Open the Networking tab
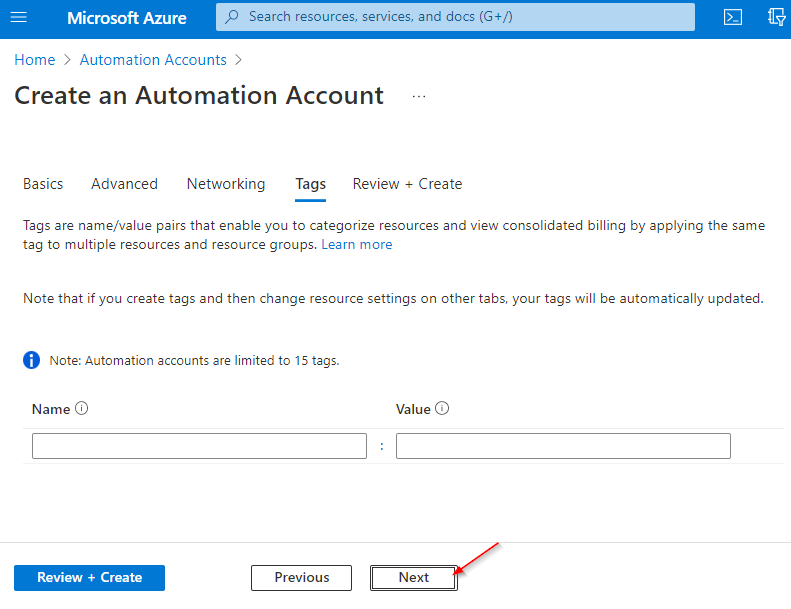This screenshot has width=791, height=609. click(226, 184)
